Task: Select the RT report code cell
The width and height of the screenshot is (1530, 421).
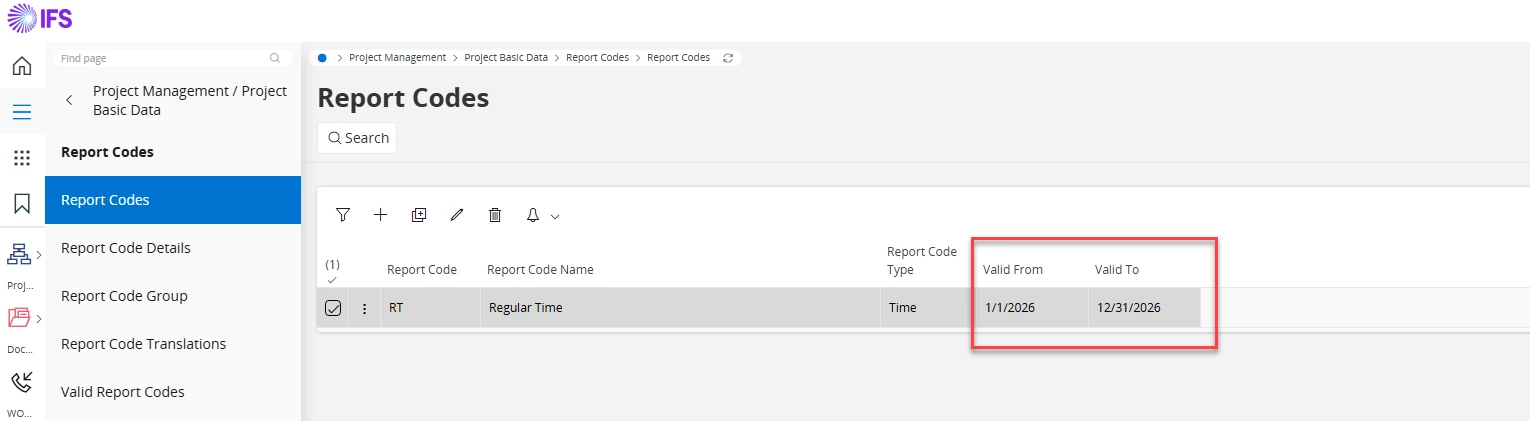Action: [x=430, y=308]
